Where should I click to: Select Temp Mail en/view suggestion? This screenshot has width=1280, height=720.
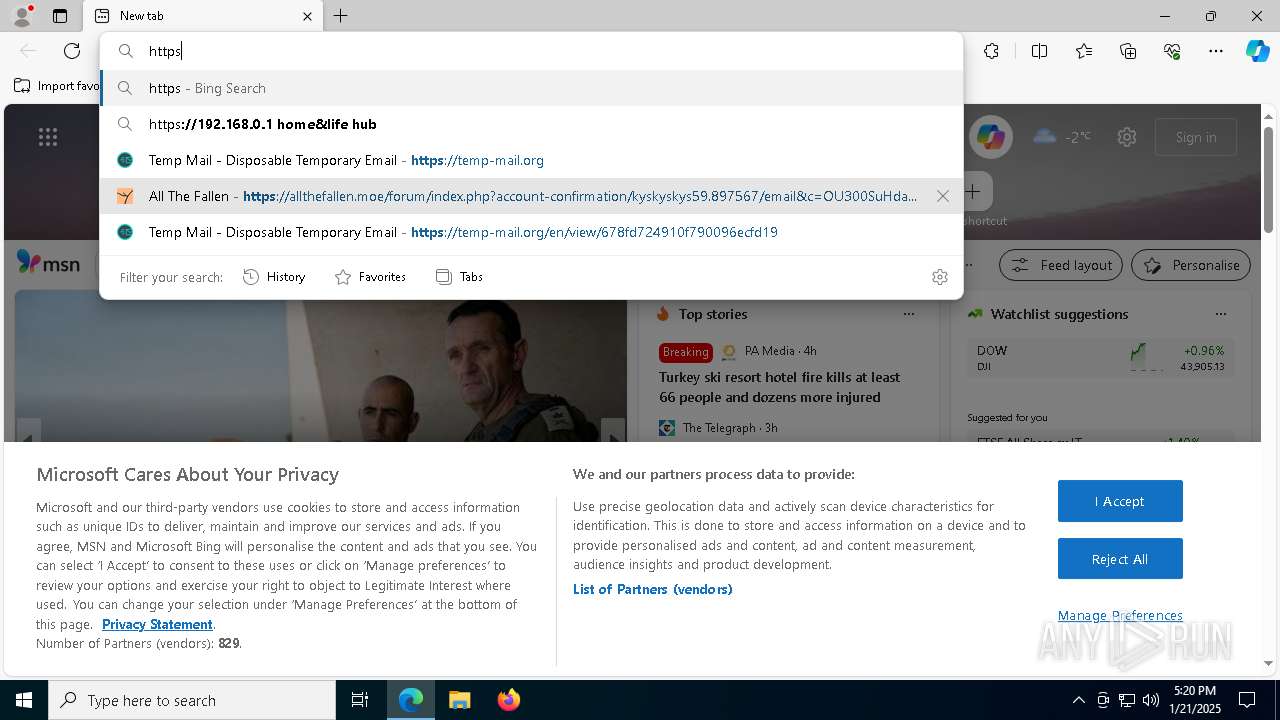(531, 232)
